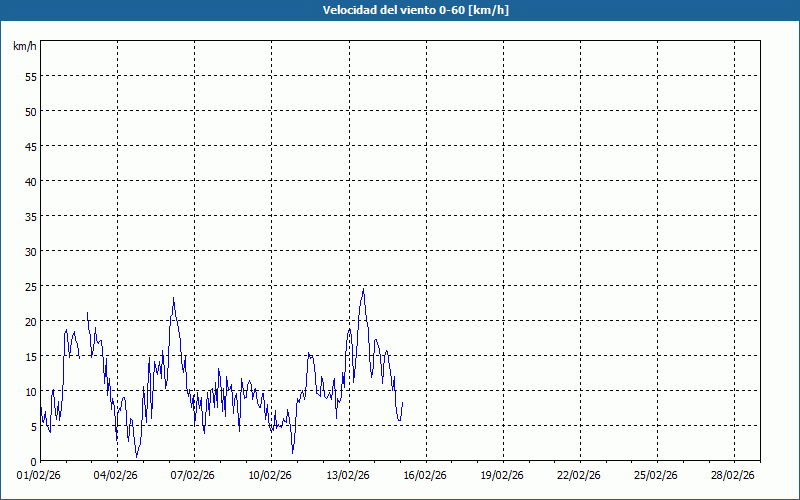Select the 04/02/26 date label
The image size is (800, 500).
coord(117,476)
